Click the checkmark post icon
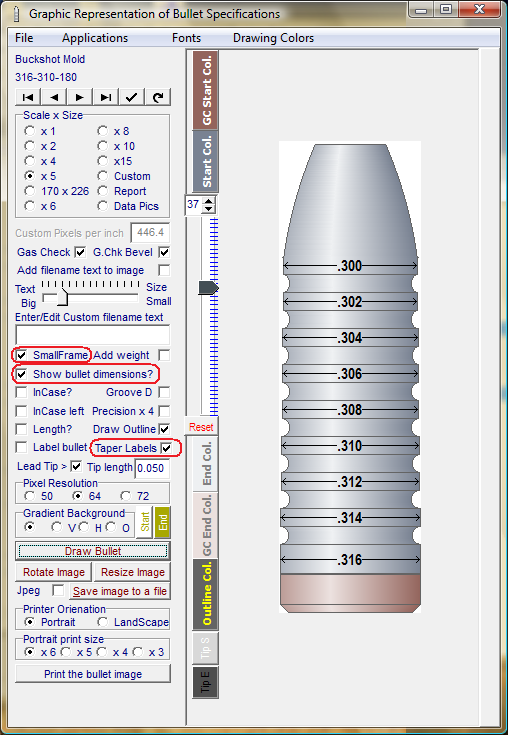Image resolution: width=508 pixels, height=735 pixels. click(132, 97)
